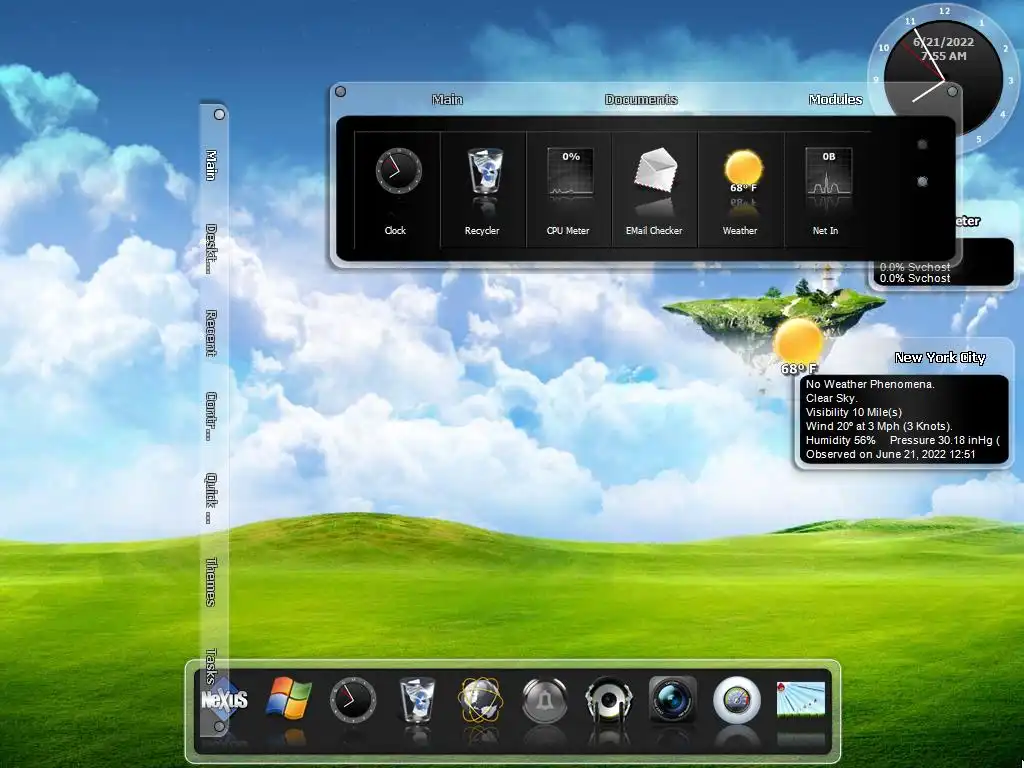The width and height of the screenshot is (1024, 768).
Task: Click the 68° F reading under the desktop sun
Action: (799, 369)
